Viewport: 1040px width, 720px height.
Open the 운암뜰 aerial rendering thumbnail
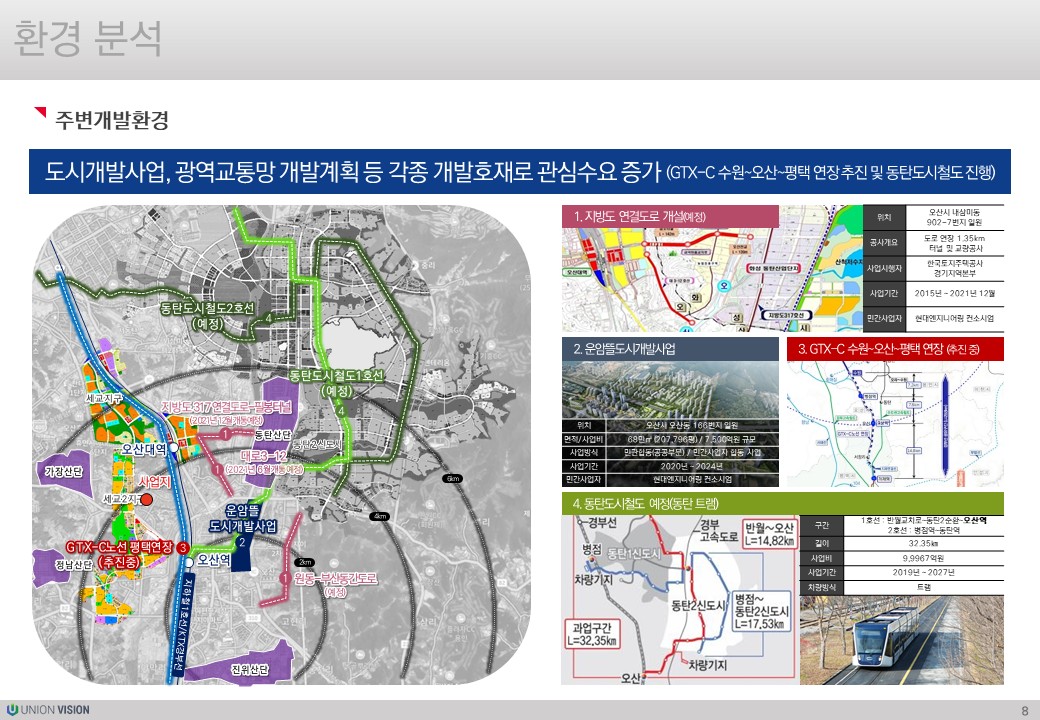coord(670,390)
